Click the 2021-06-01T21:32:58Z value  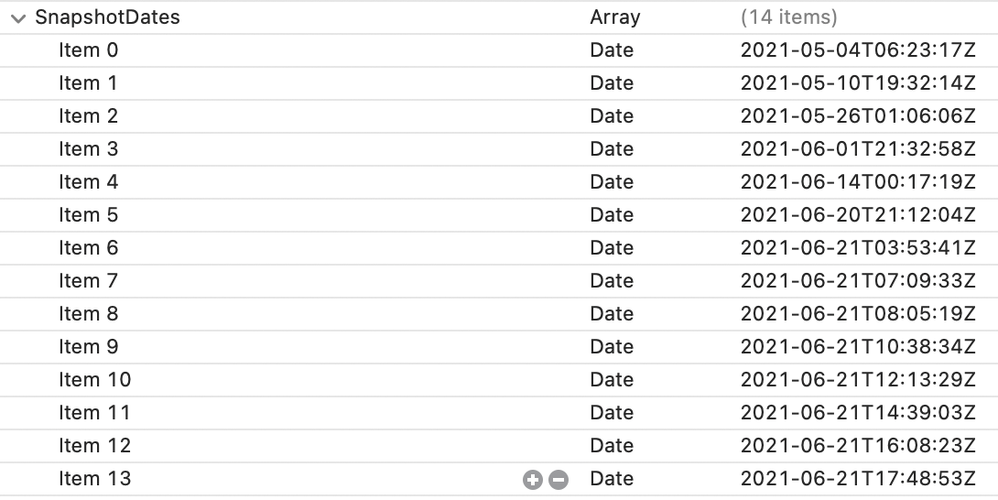858,149
